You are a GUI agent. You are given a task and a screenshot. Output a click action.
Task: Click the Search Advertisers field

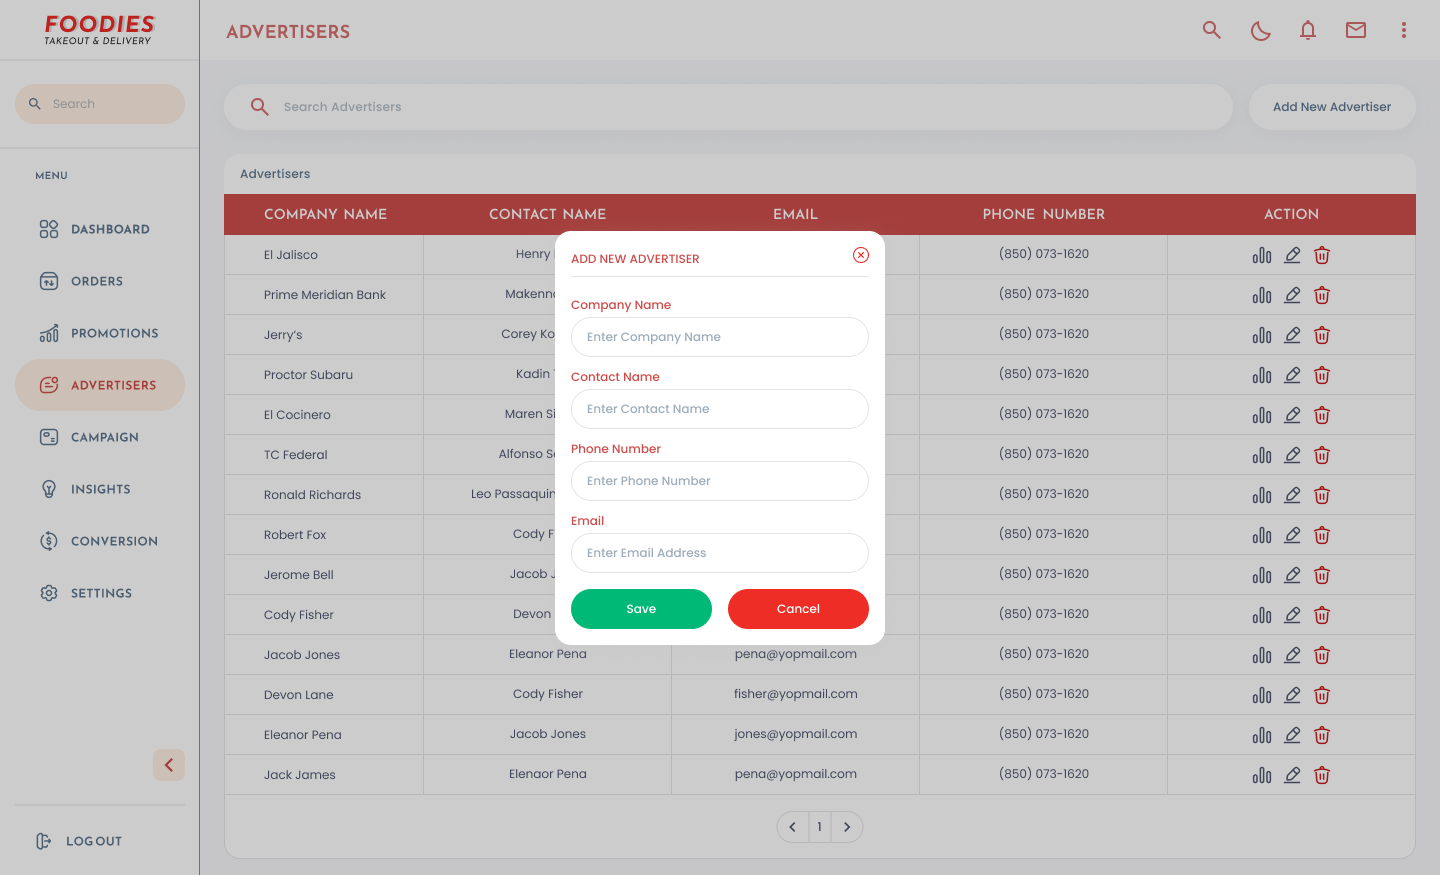[x=728, y=107]
